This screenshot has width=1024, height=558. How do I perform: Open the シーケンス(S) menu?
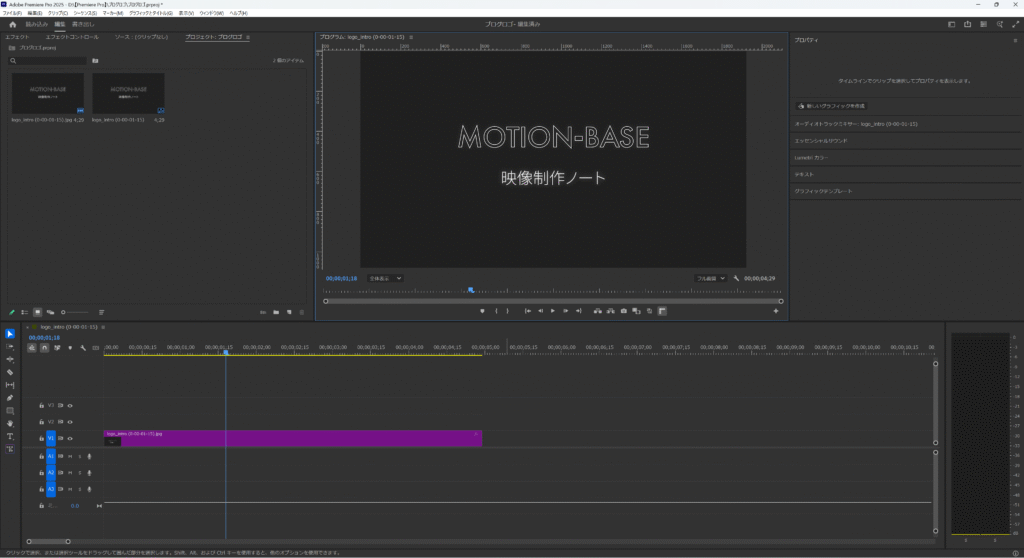pyautogui.click(x=85, y=13)
